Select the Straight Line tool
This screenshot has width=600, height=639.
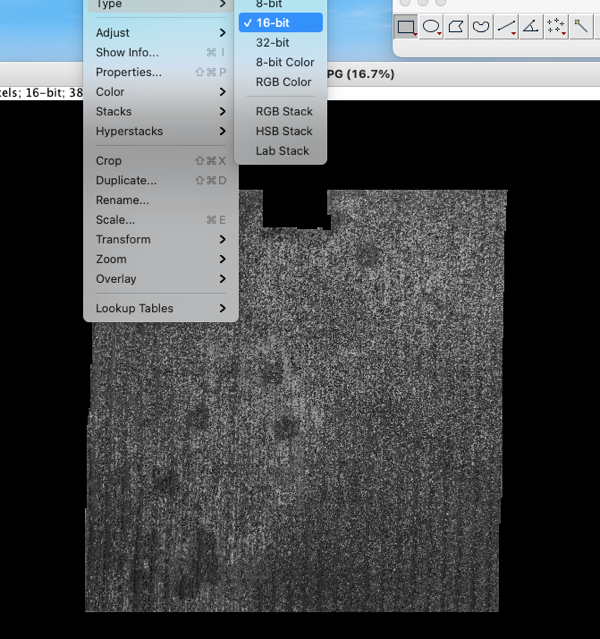pos(507,27)
